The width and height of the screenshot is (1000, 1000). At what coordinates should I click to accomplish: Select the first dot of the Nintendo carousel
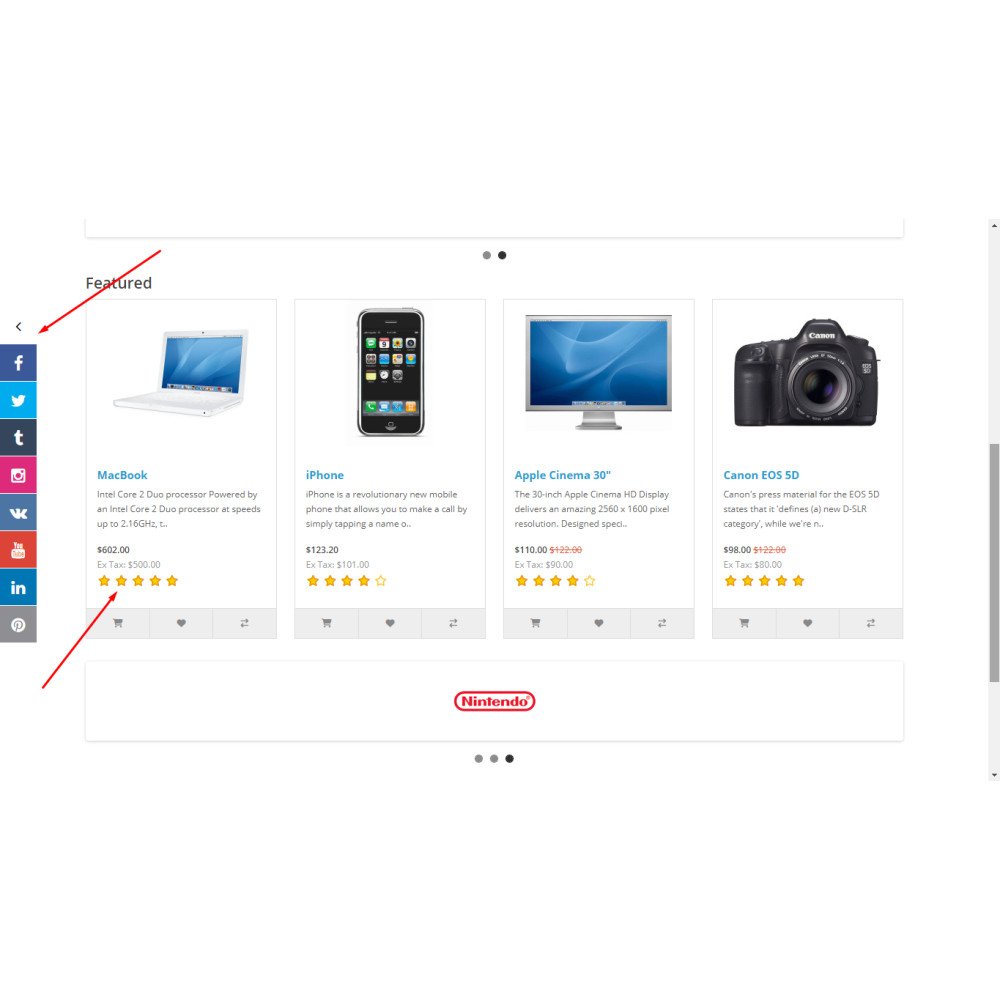478,758
